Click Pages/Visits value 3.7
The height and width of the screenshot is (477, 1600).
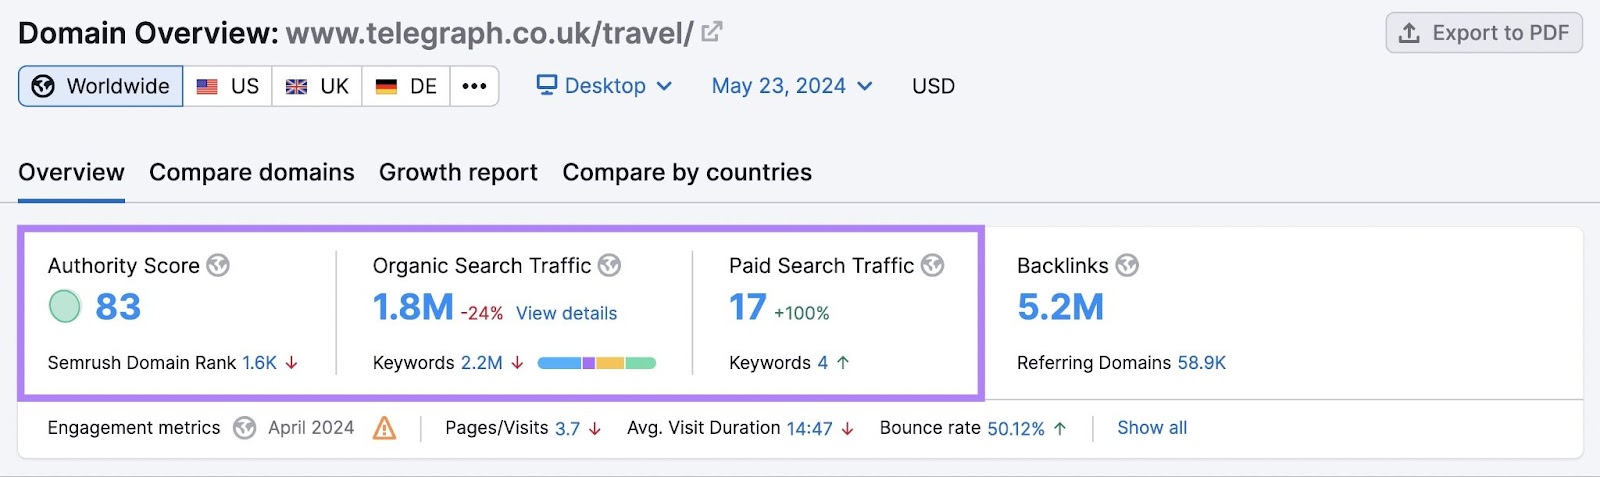click(x=567, y=428)
